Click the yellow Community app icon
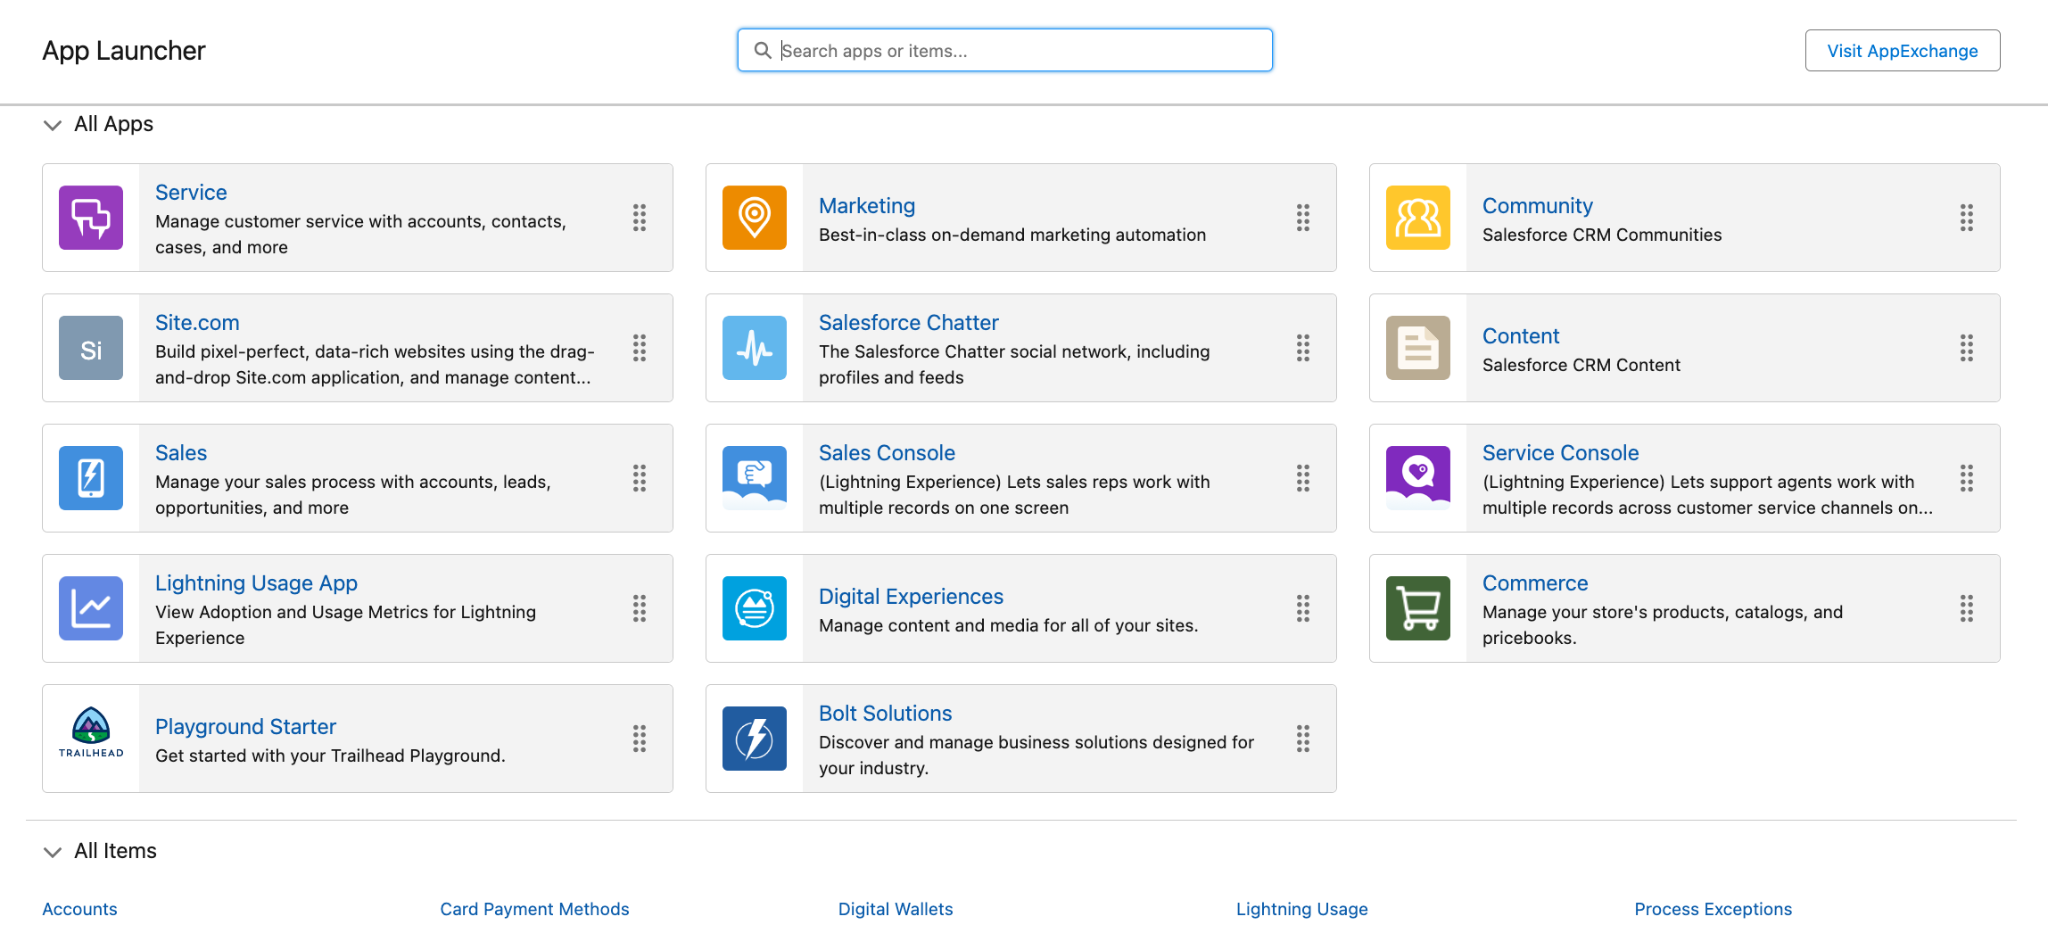The image size is (2048, 925). [x=1418, y=217]
